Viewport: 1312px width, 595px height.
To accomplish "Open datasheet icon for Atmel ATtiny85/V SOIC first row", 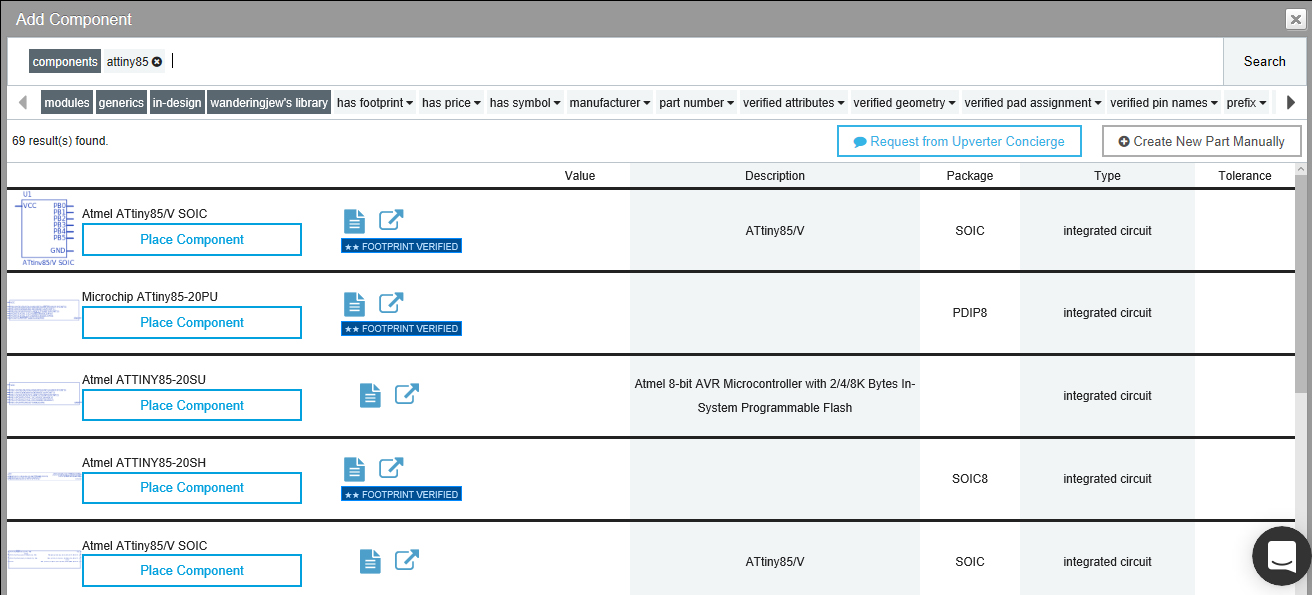I will (x=354, y=221).
